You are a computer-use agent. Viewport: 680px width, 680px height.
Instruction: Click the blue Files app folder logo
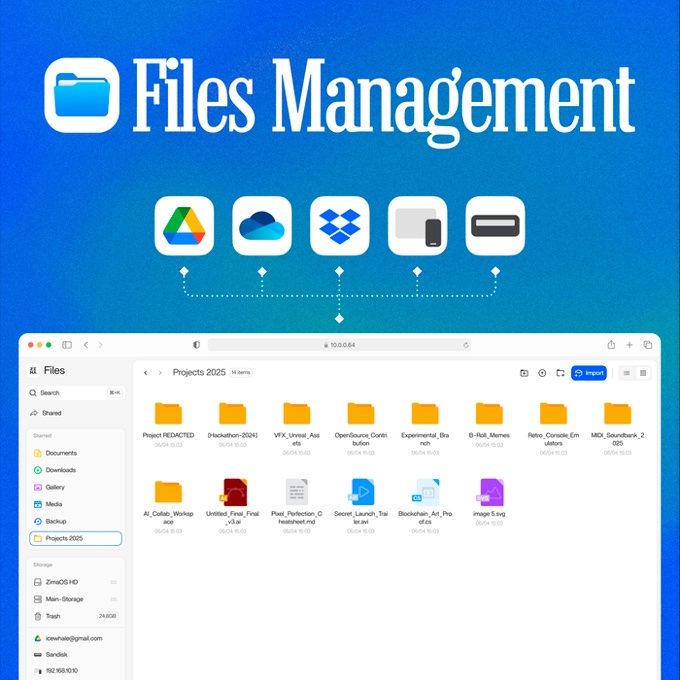pos(82,95)
